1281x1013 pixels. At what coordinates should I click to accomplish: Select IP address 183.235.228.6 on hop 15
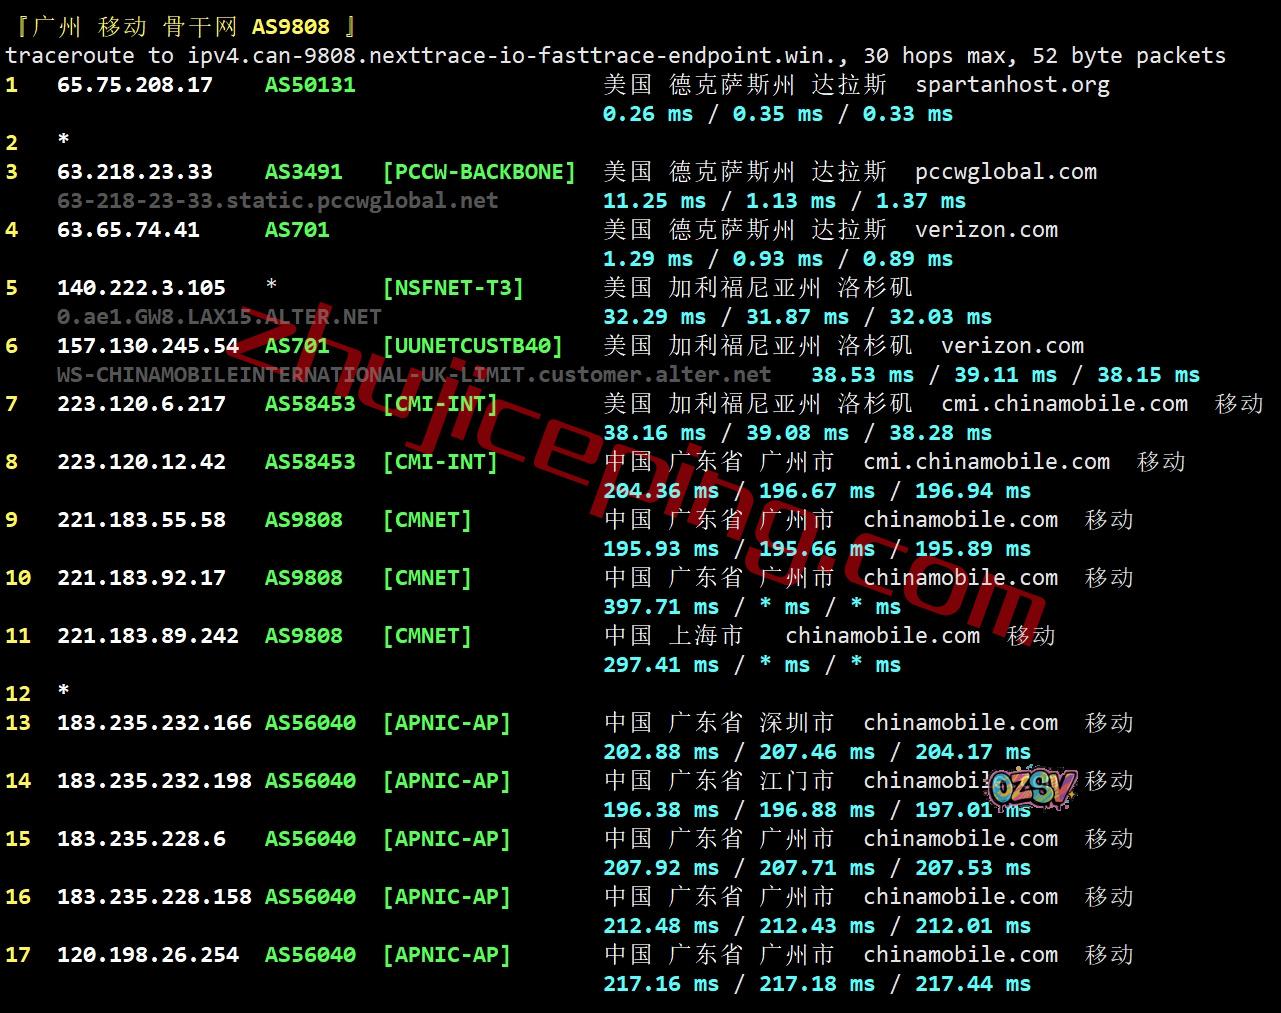pyautogui.click(x=141, y=839)
